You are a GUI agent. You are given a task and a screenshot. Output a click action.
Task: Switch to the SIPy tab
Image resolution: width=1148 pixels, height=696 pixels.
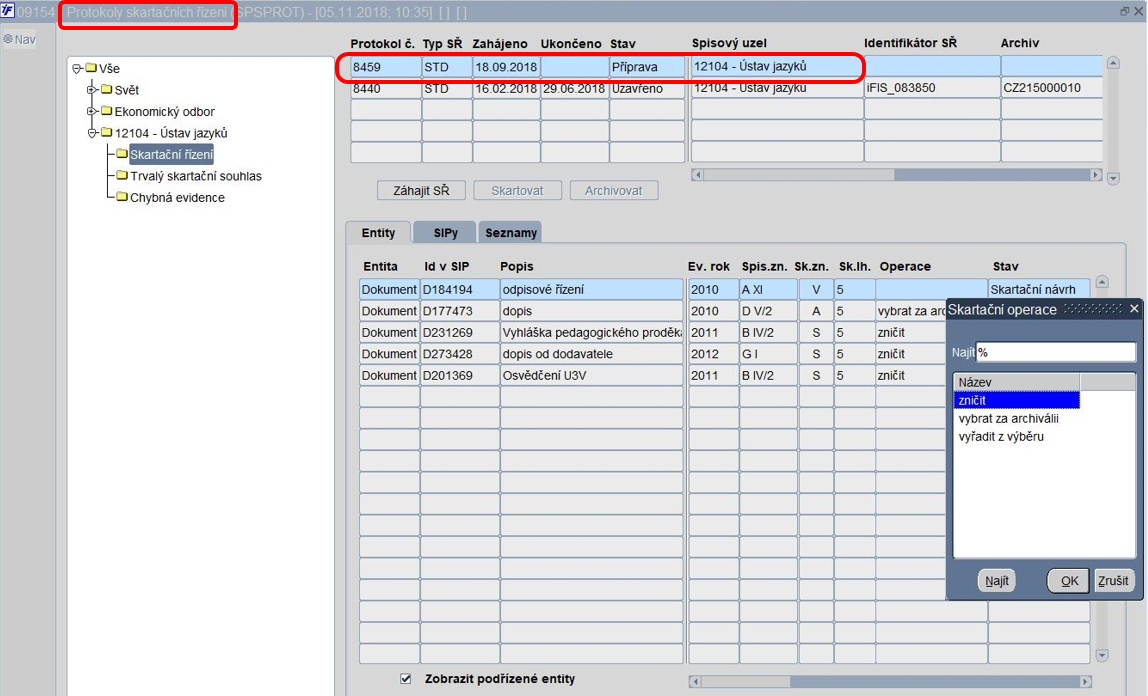coord(445,233)
